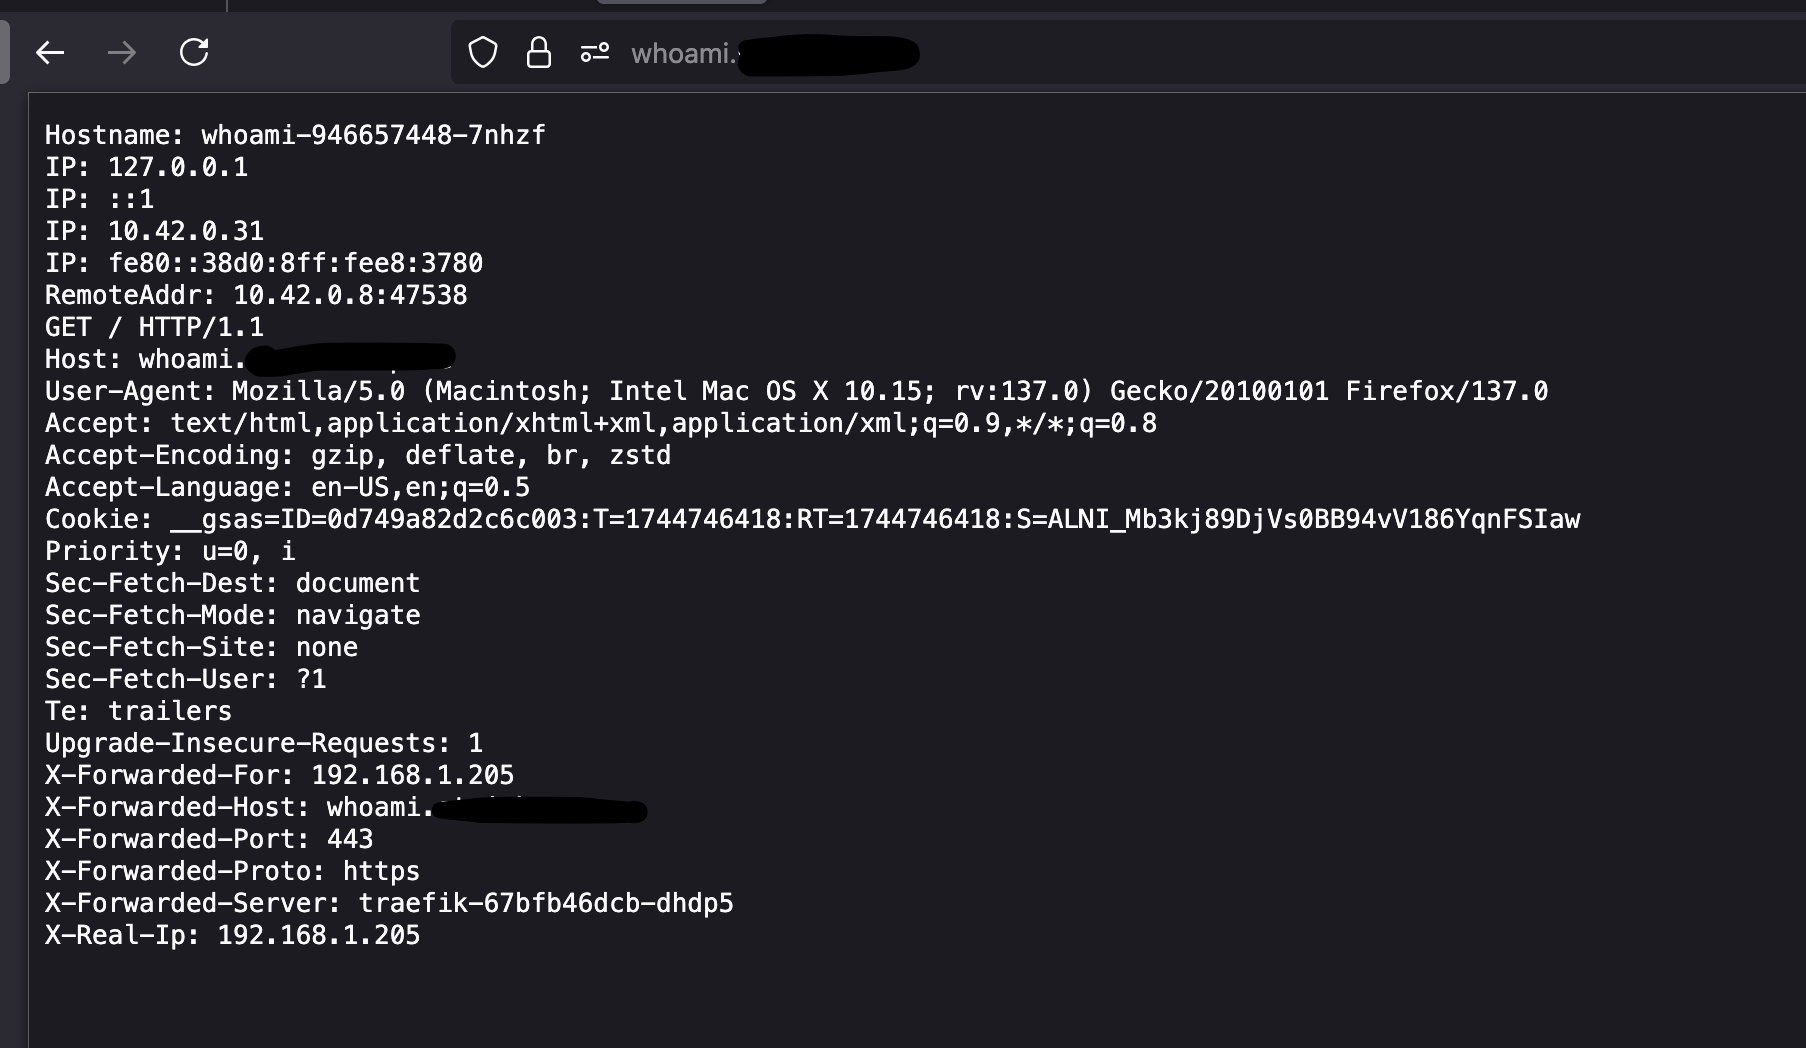Click the X-Real-Ip line
The width and height of the screenshot is (1806, 1048).
pos(233,935)
